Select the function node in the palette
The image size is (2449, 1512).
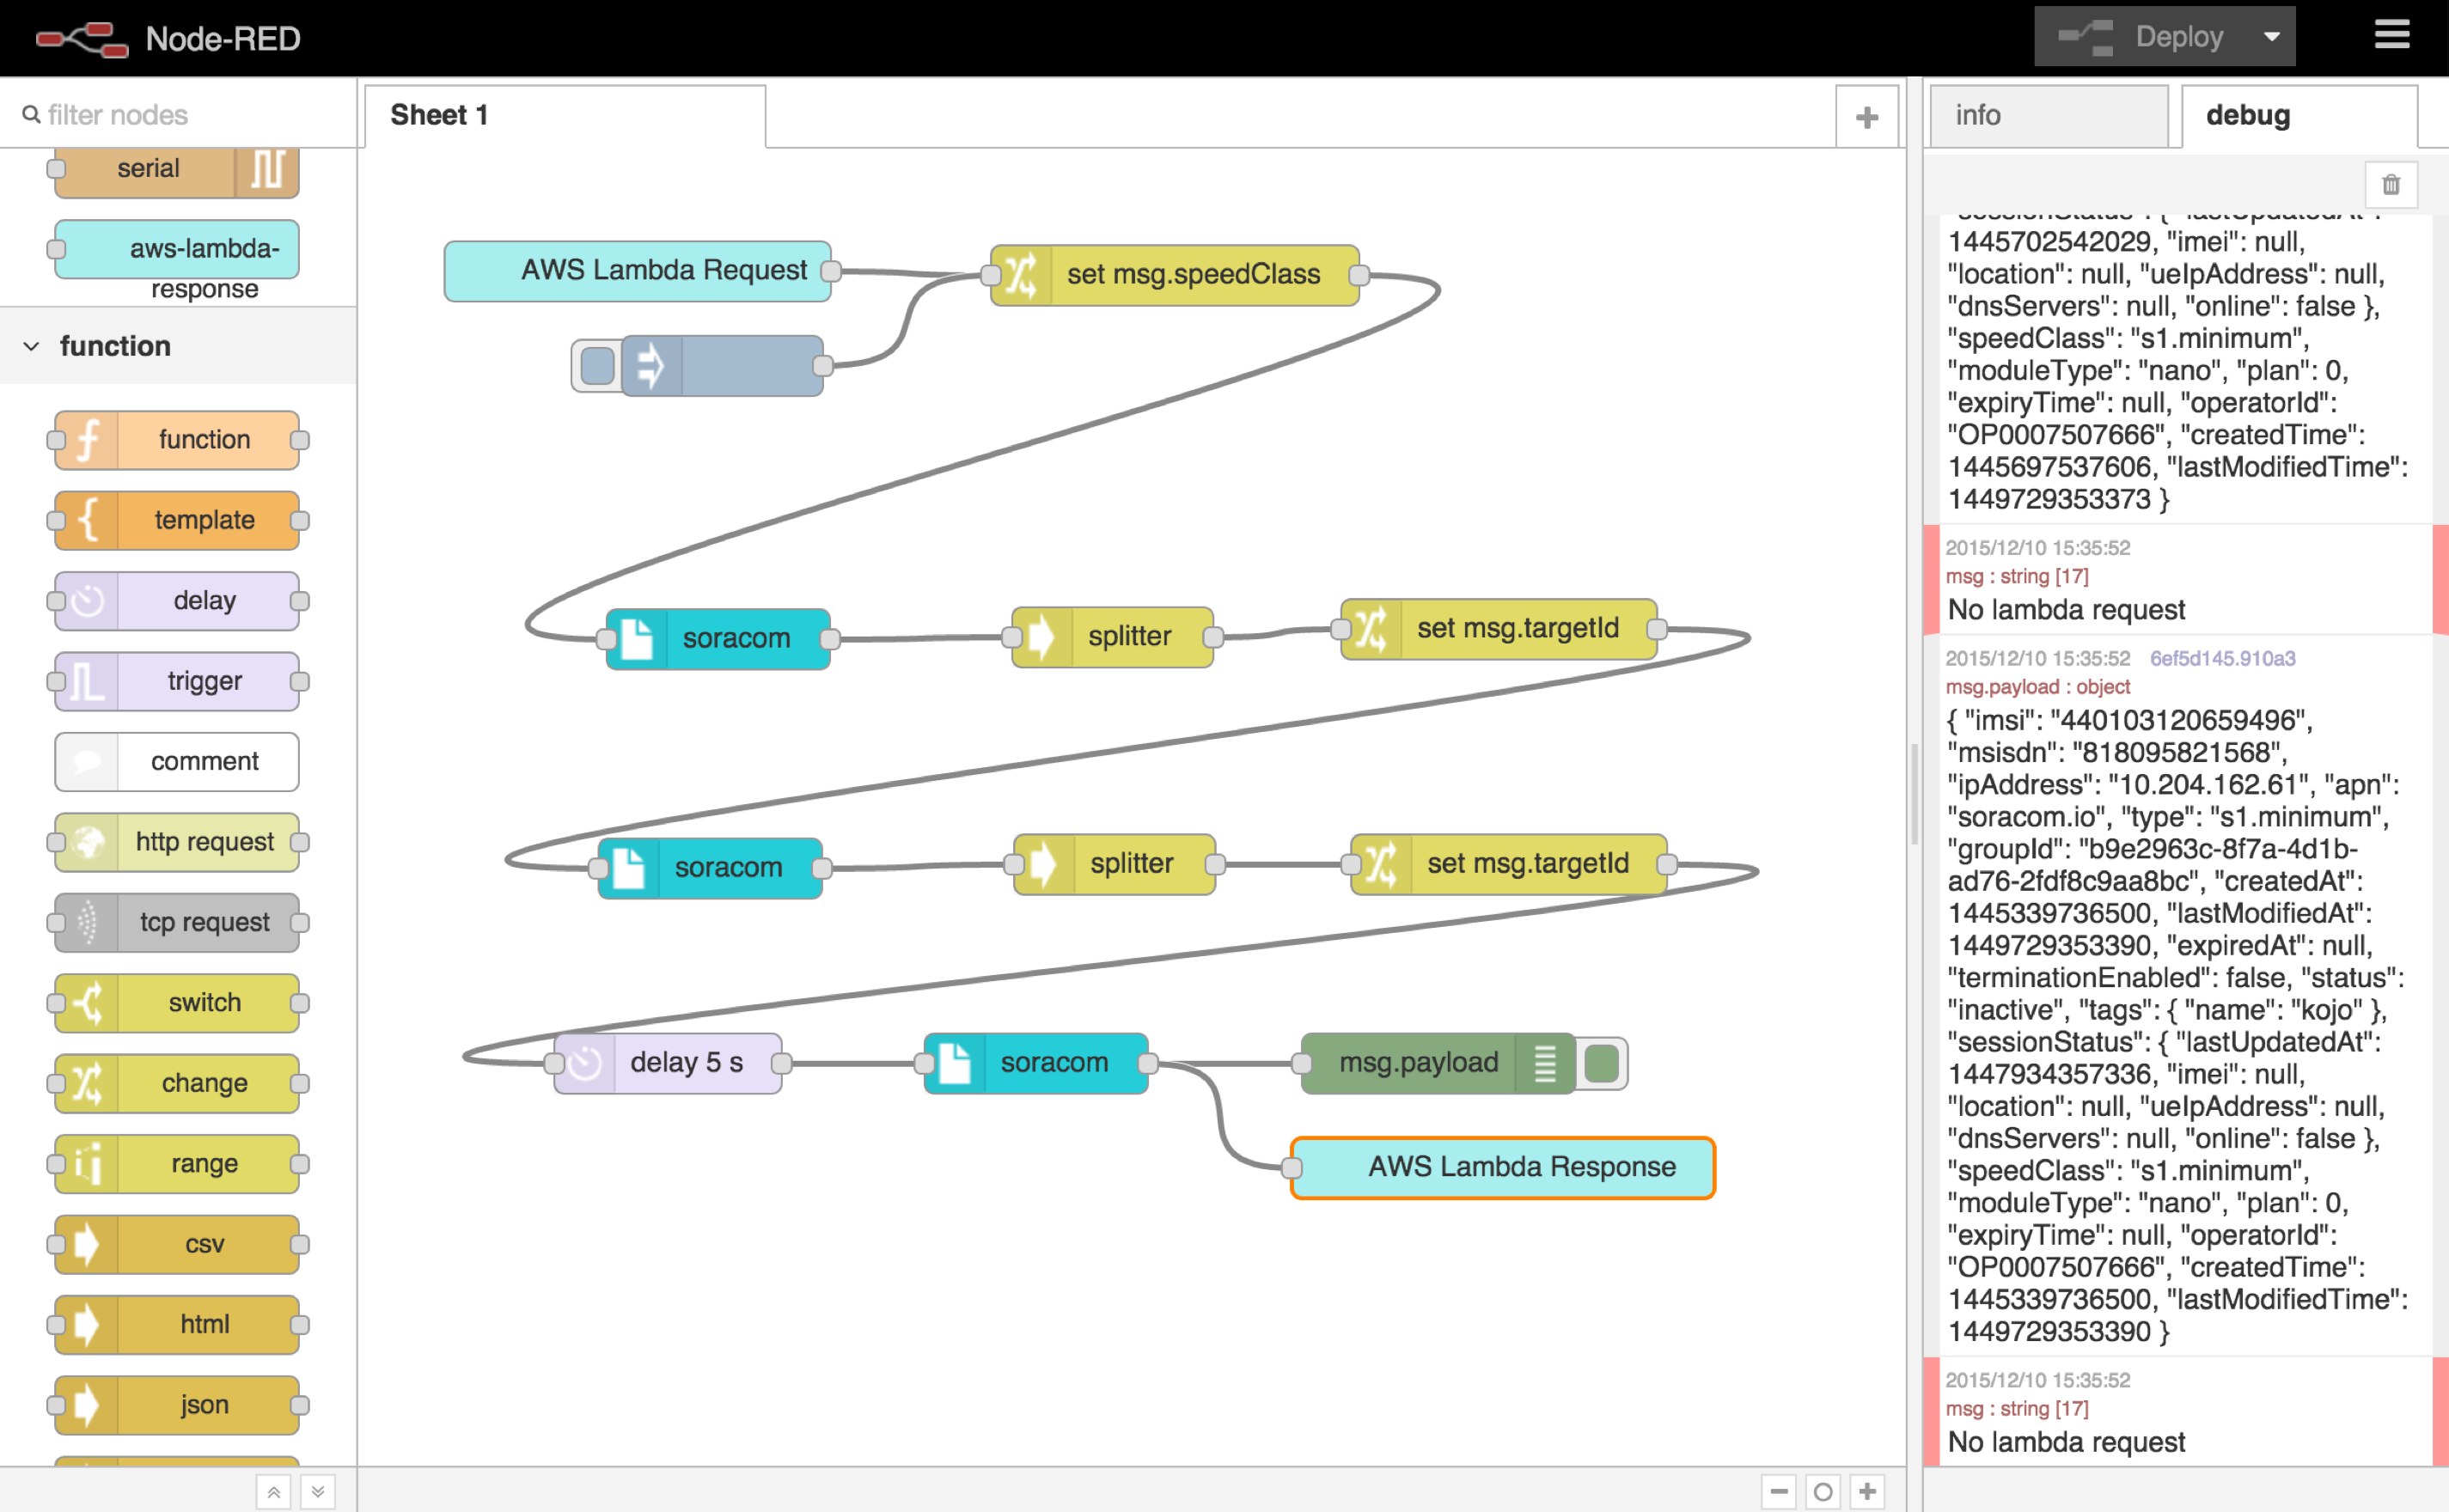pos(177,439)
